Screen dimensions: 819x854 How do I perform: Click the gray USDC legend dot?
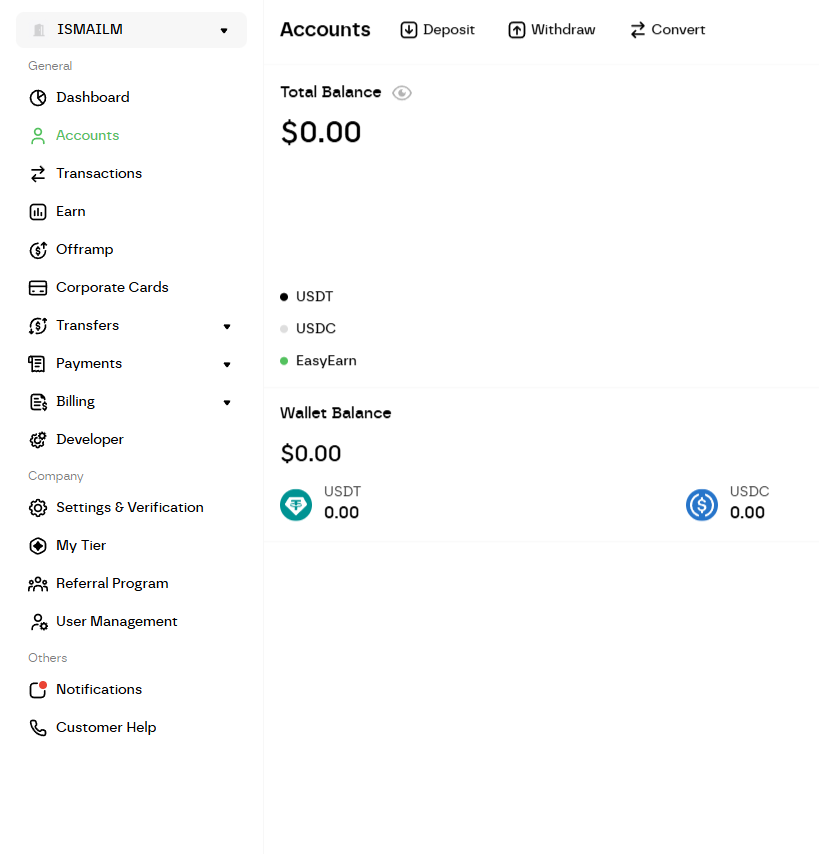tap(284, 329)
